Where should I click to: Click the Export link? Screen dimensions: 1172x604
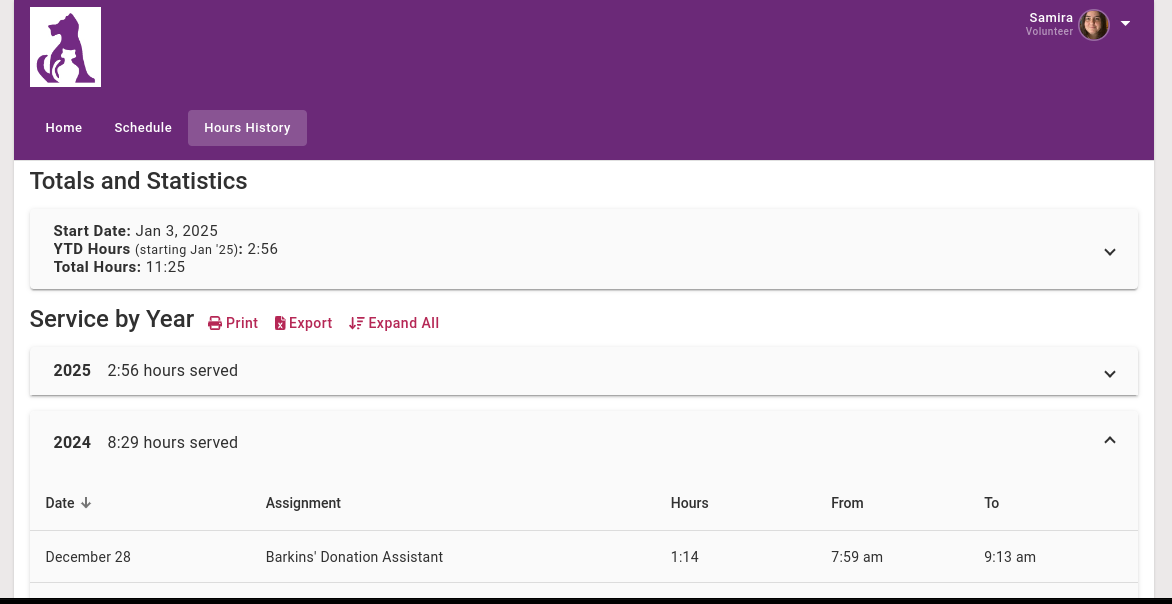(303, 323)
